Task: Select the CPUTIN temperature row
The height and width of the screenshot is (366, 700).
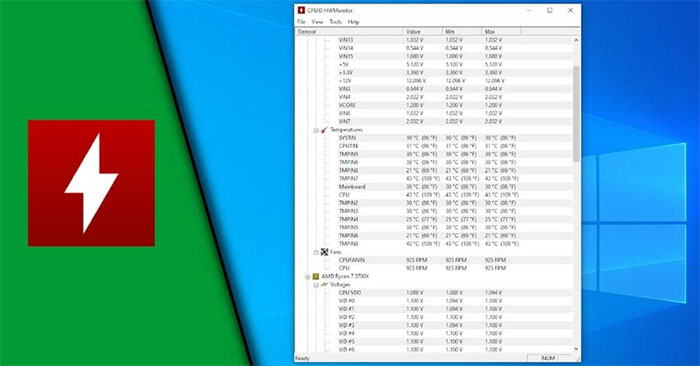Action: (434, 146)
